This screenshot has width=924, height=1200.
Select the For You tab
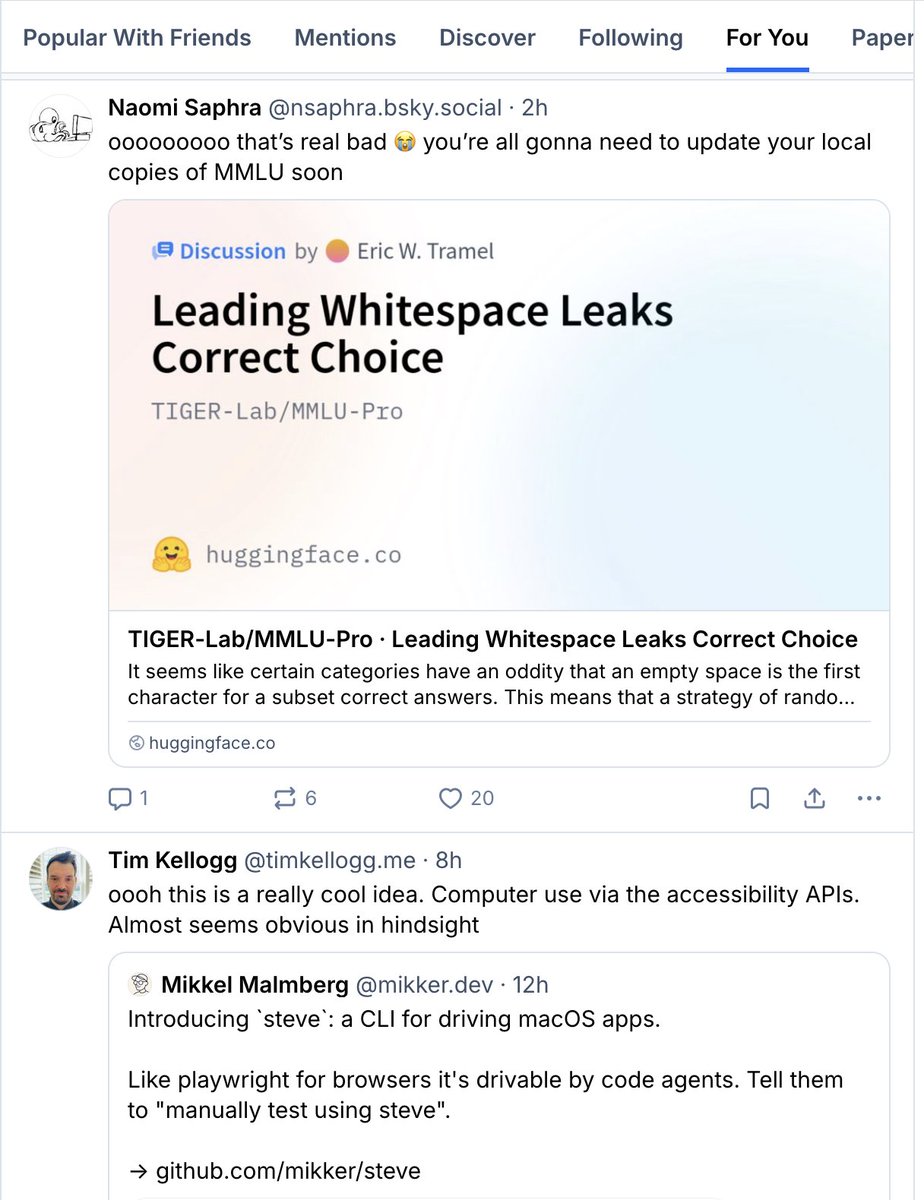click(x=767, y=38)
